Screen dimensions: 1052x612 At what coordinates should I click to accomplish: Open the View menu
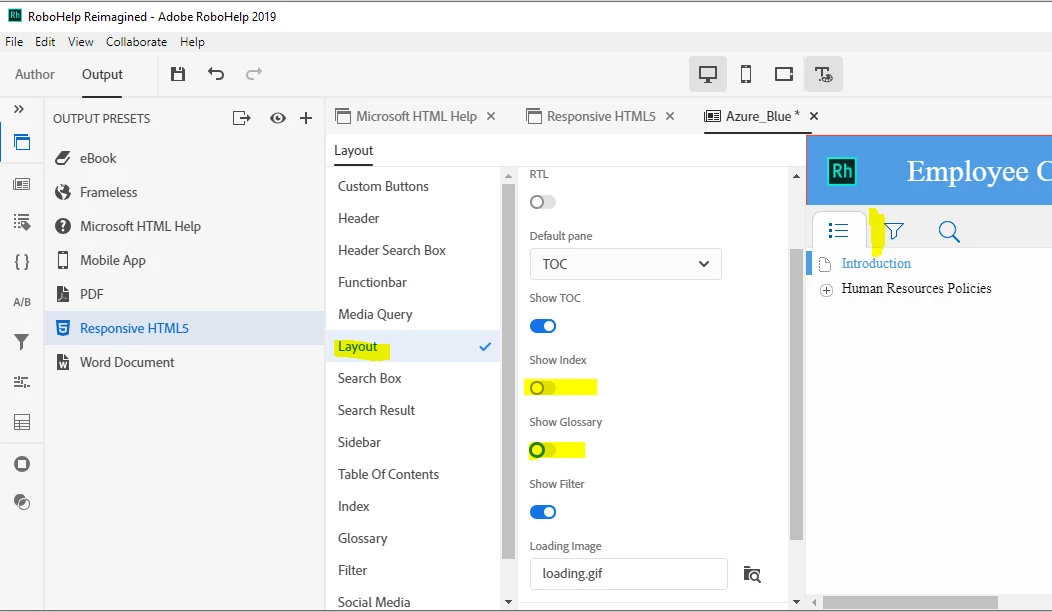click(81, 42)
